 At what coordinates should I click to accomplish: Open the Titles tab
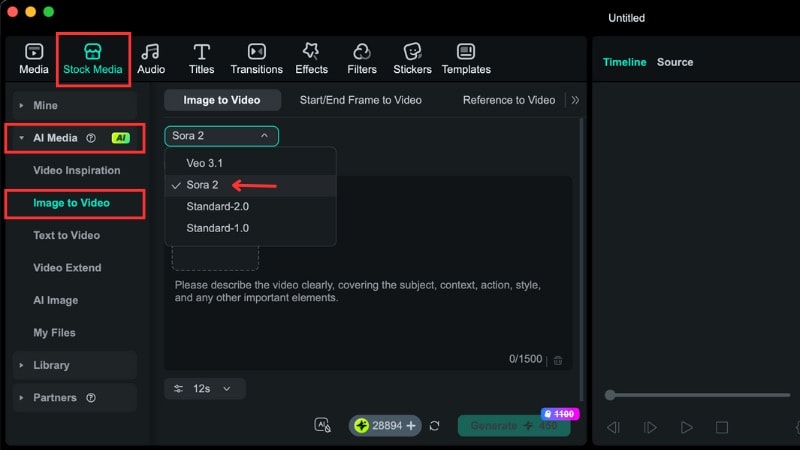pyautogui.click(x=202, y=58)
